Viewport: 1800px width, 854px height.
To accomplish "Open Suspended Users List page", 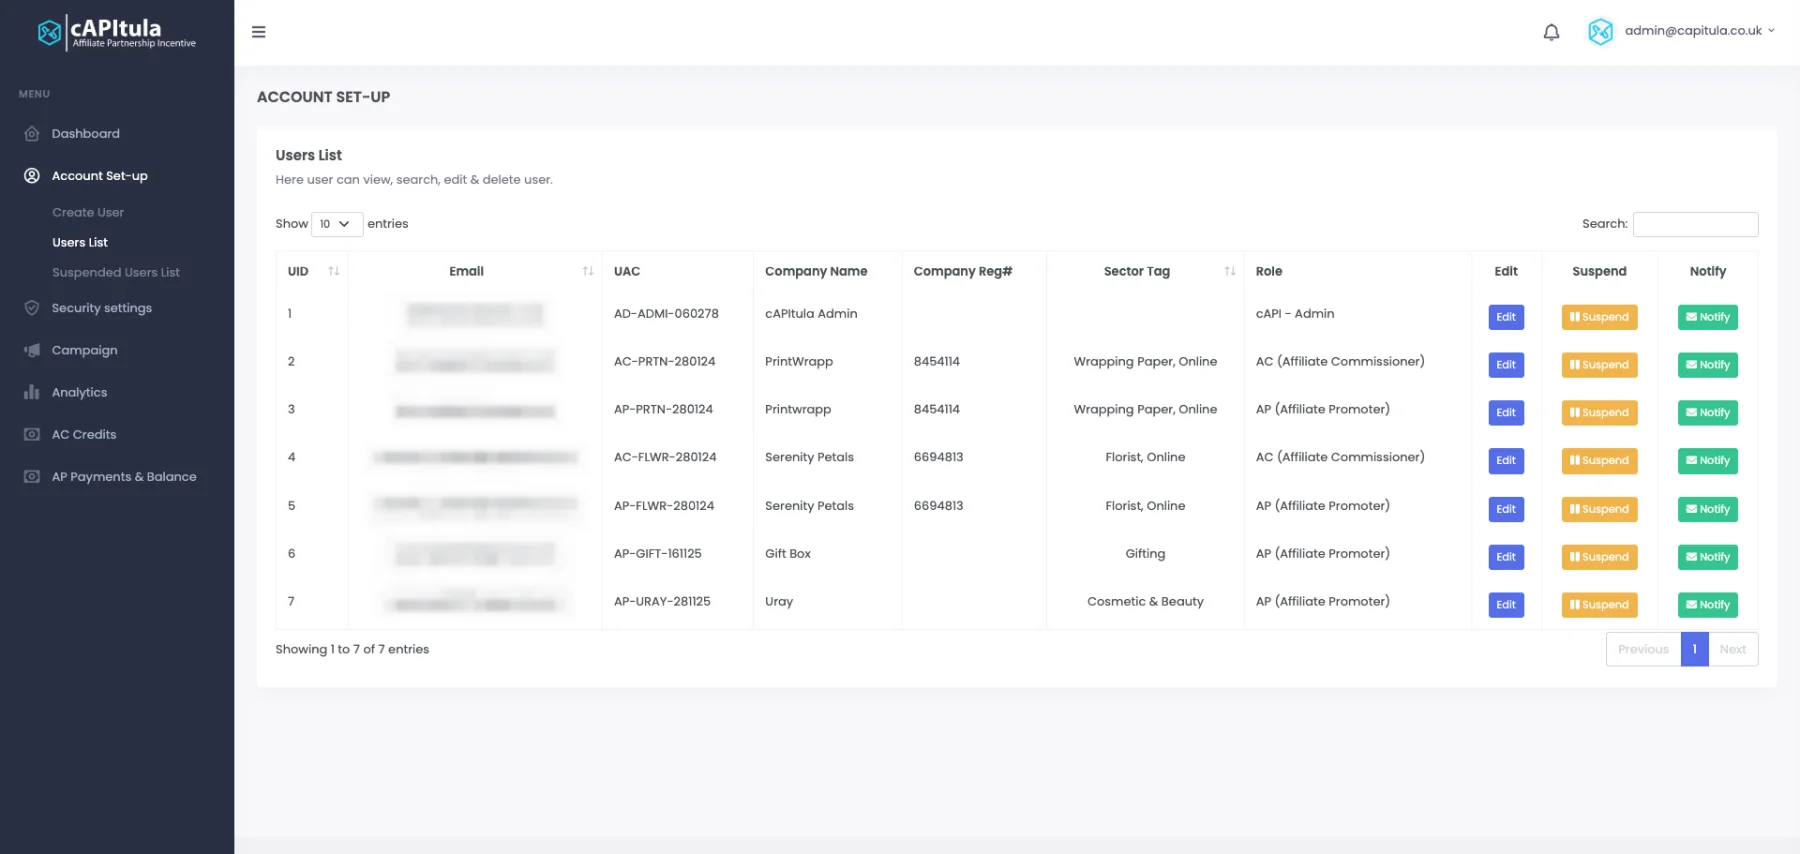I will point(116,272).
